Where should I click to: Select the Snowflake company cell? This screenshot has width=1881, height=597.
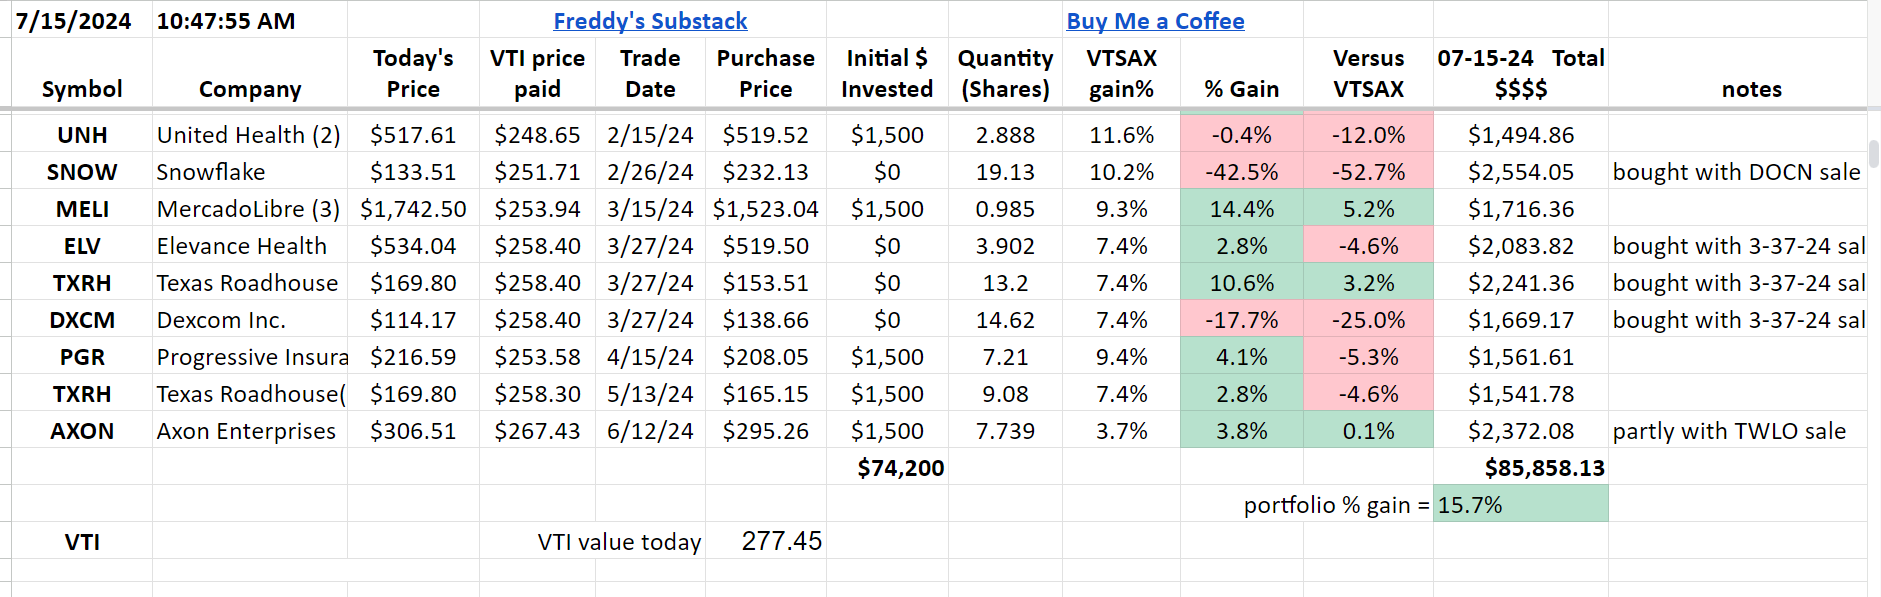(250, 172)
